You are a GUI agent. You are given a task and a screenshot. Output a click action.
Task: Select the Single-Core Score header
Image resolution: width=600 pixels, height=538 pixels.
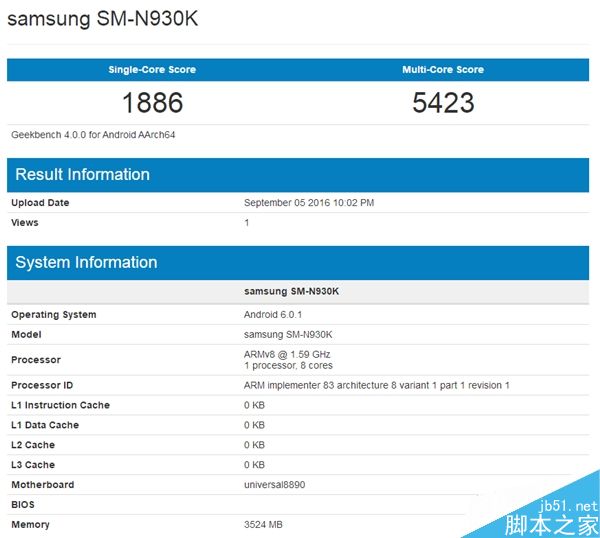152,70
